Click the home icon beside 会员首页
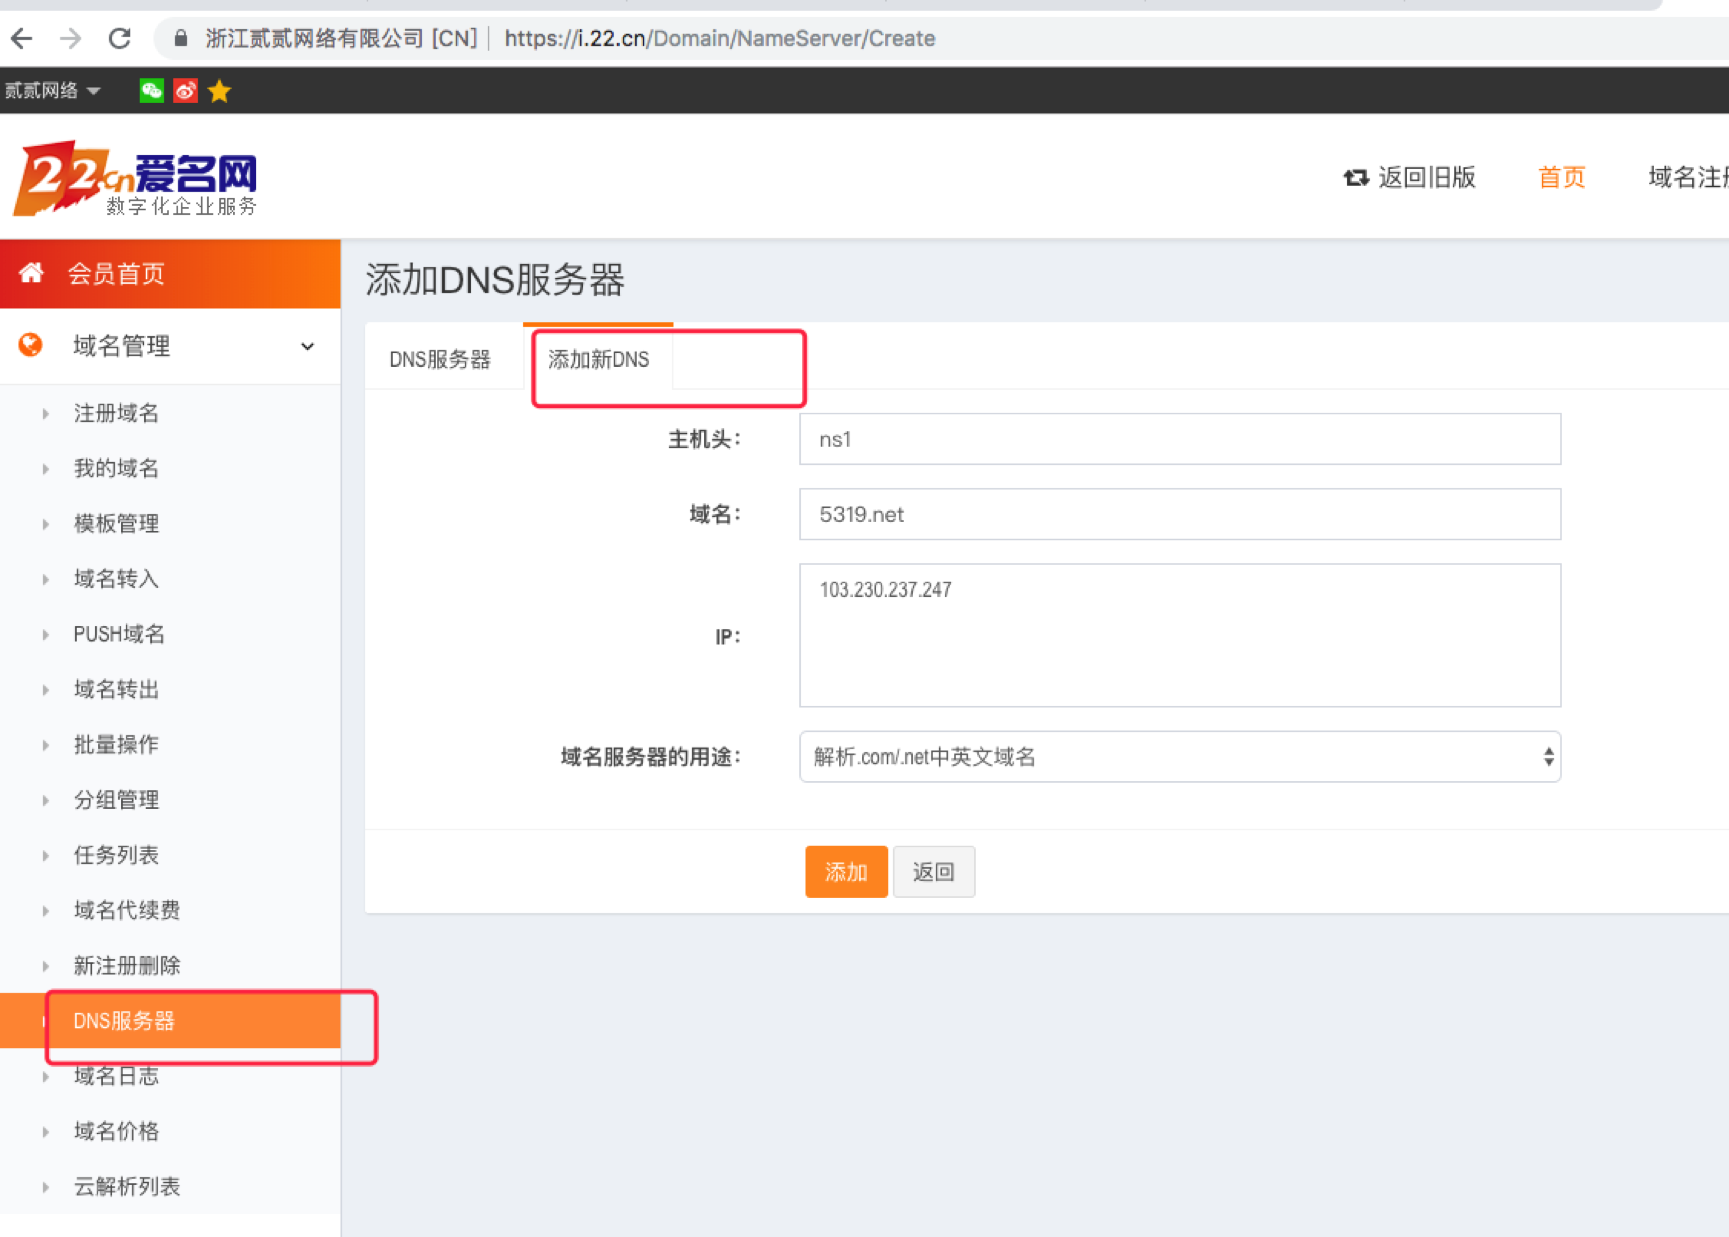Image resolution: width=1729 pixels, height=1237 pixels. (31, 273)
